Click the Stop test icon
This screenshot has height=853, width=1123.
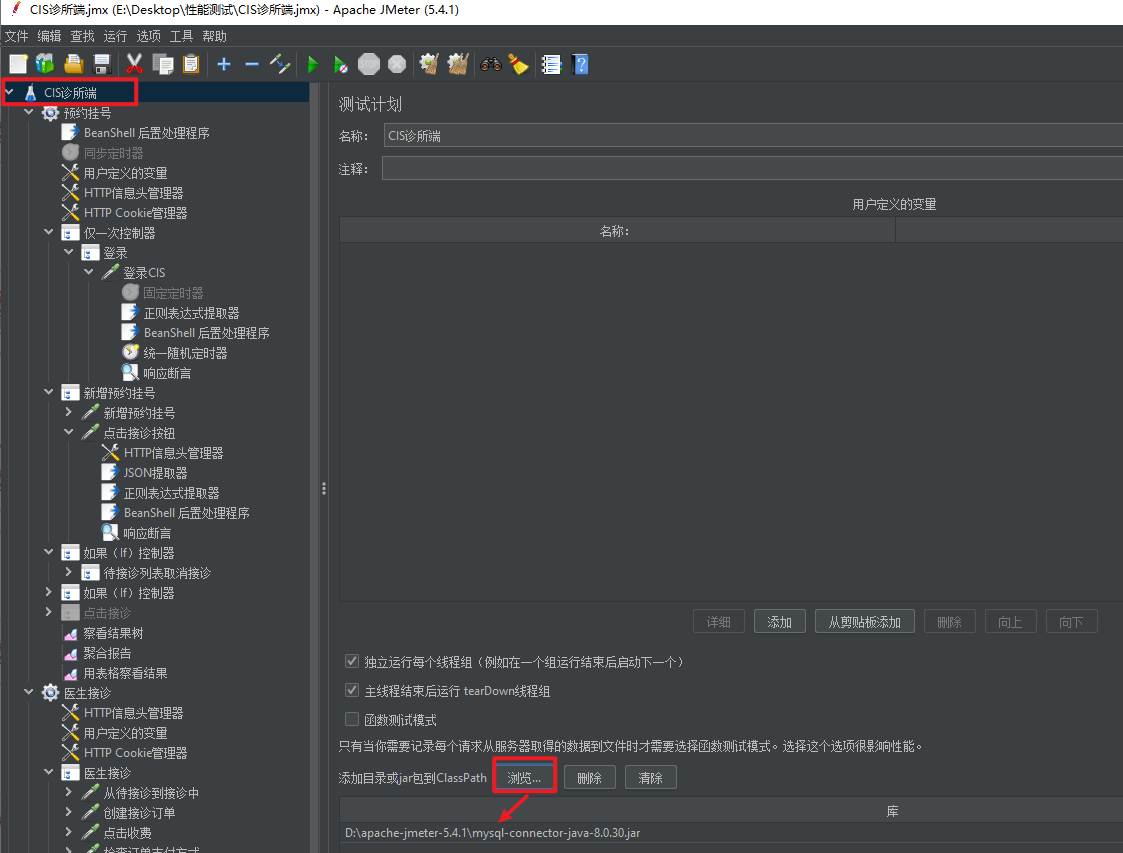[x=369, y=64]
